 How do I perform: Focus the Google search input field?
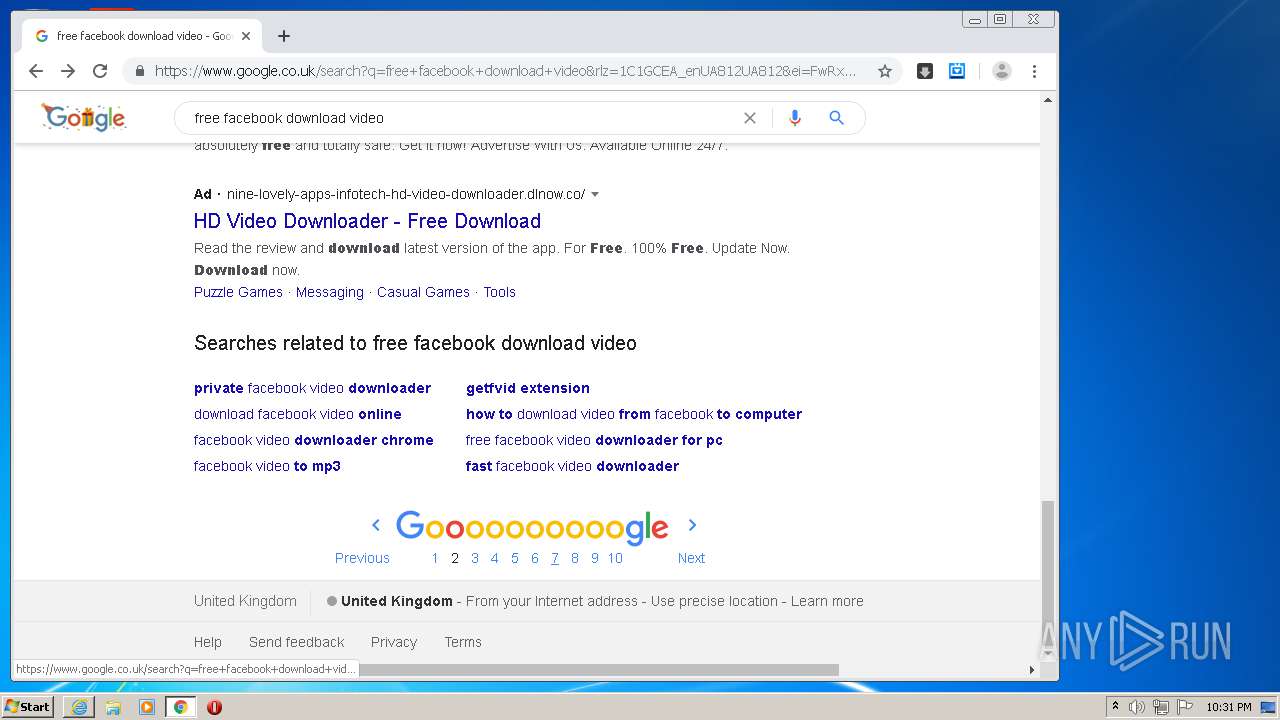tap(460, 118)
